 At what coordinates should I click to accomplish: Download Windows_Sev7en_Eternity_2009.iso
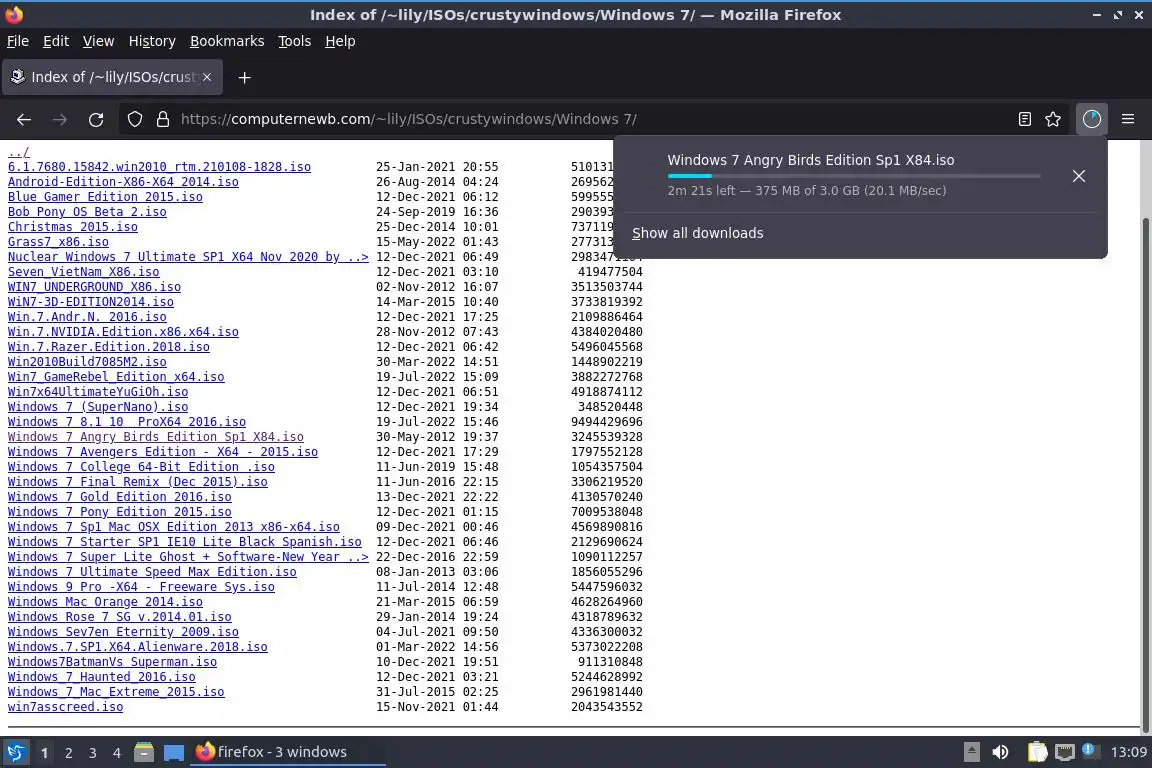point(123,631)
